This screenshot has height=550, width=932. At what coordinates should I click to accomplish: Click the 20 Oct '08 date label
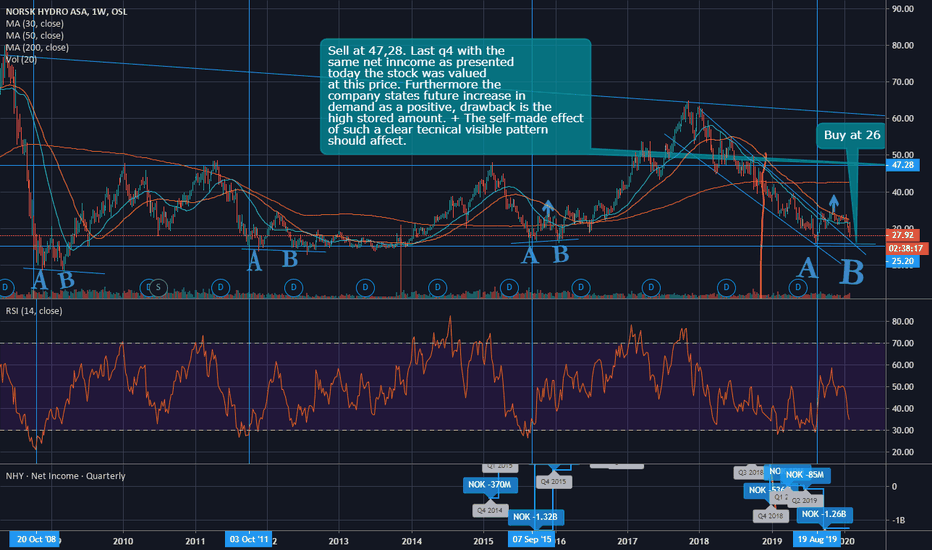(36, 539)
